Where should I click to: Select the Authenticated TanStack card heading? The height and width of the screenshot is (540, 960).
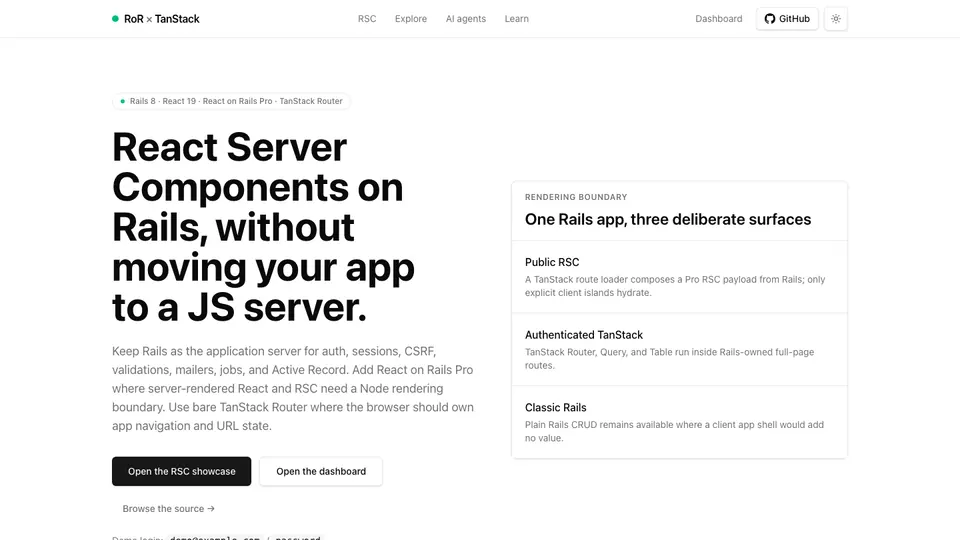[x=583, y=335]
